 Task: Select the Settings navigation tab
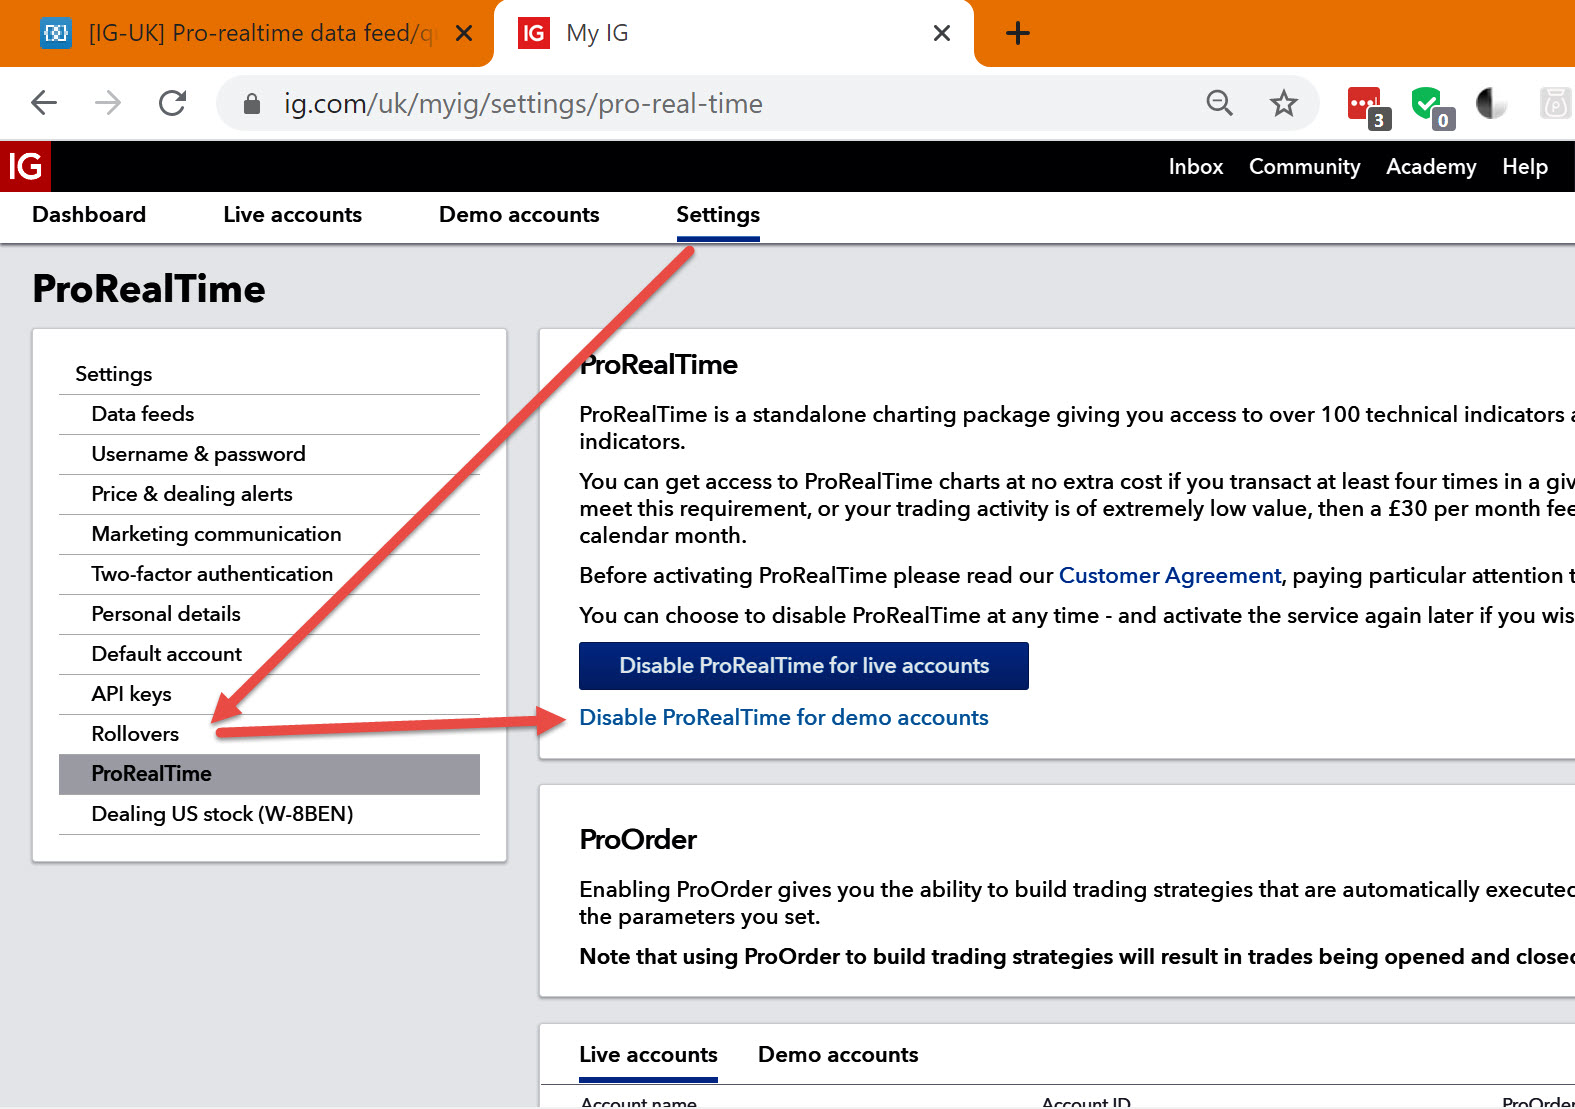click(718, 215)
